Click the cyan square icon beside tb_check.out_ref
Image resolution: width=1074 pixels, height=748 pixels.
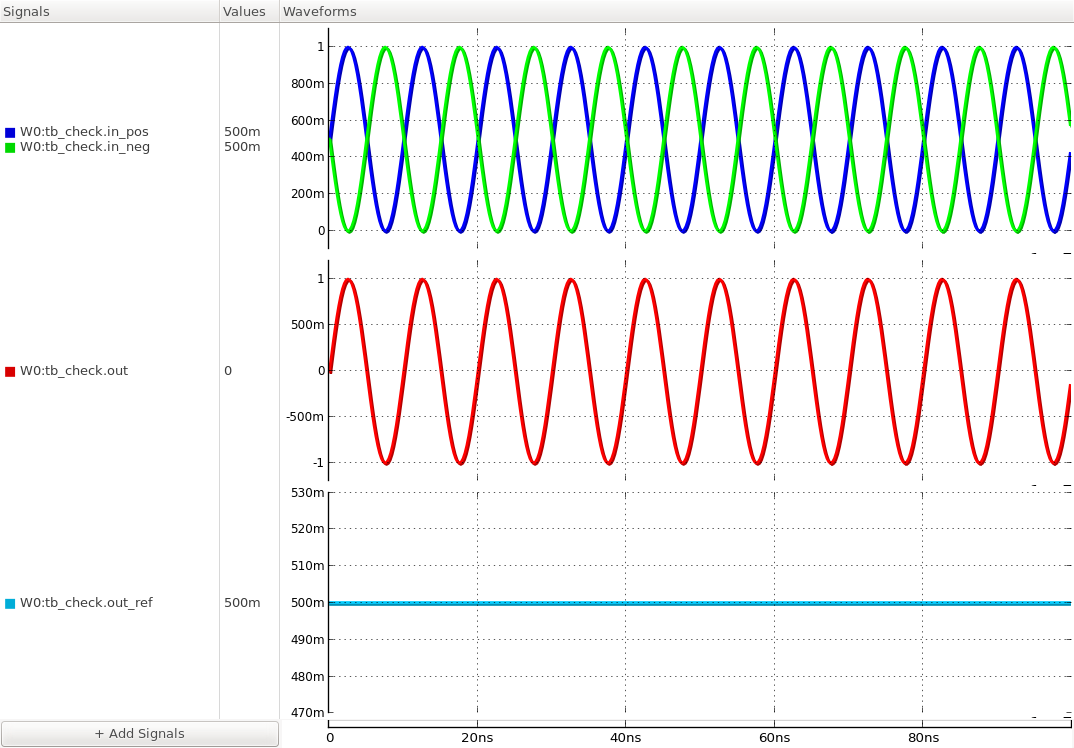[10, 603]
